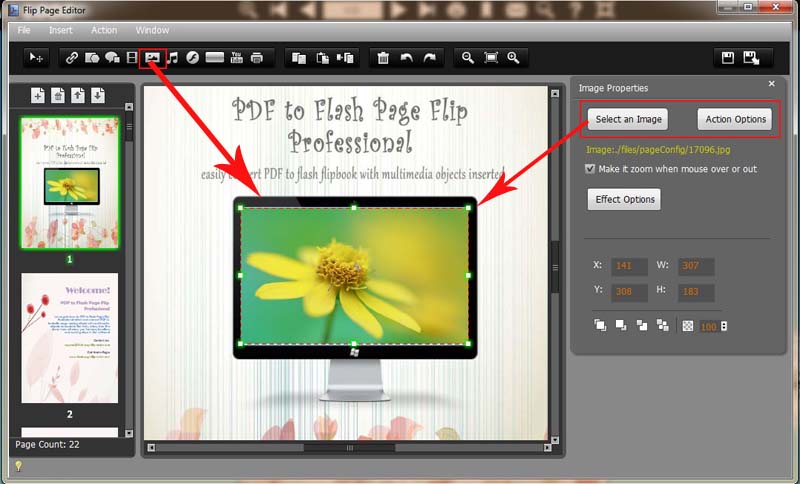
Task: Click the 'Page Count: 22' status text
Action: pos(47,445)
